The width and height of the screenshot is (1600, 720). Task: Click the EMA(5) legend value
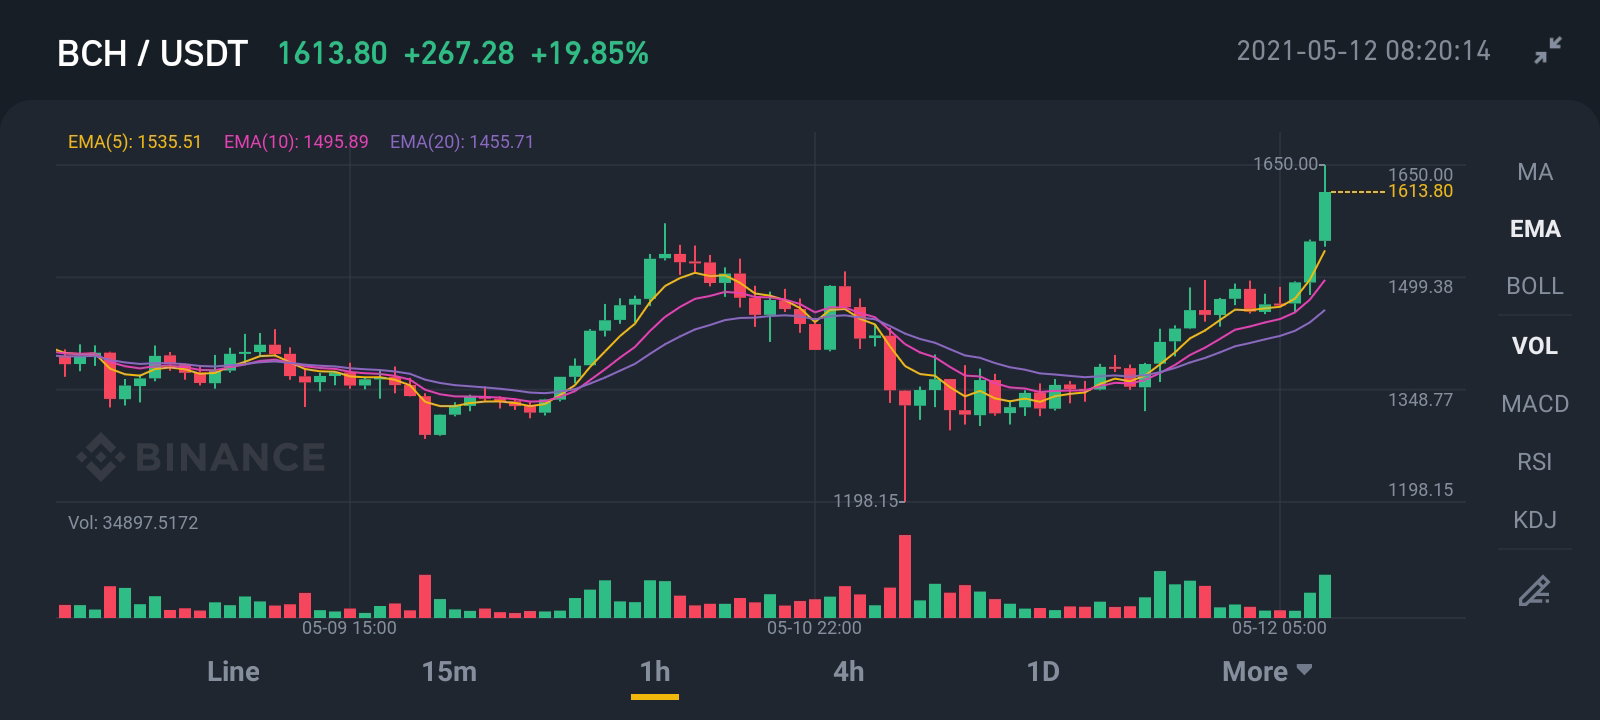click(135, 142)
